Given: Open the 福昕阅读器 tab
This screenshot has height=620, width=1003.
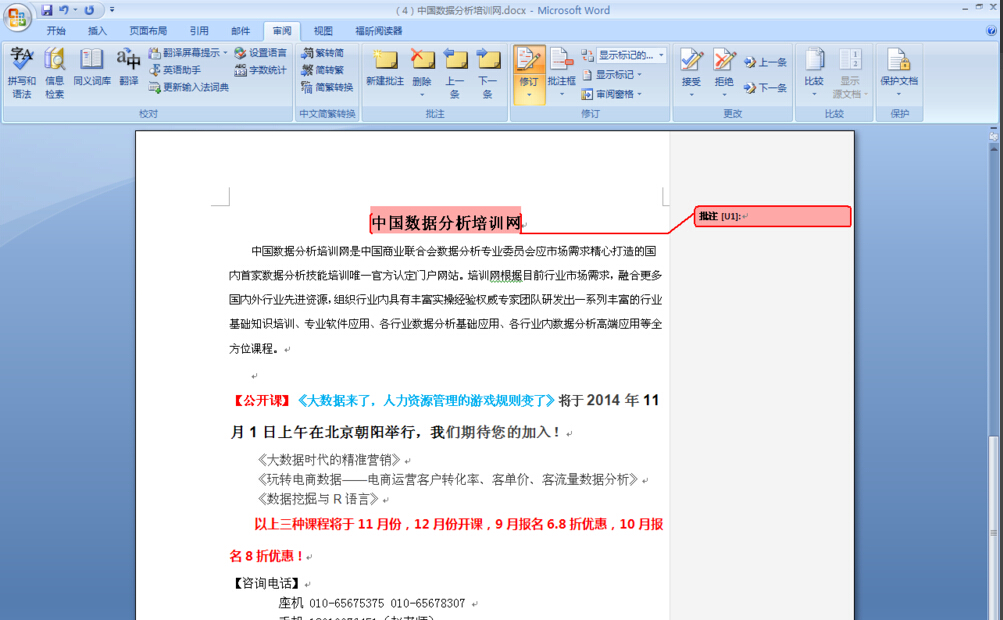Looking at the screenshot, I should click(x=379, y=30).
